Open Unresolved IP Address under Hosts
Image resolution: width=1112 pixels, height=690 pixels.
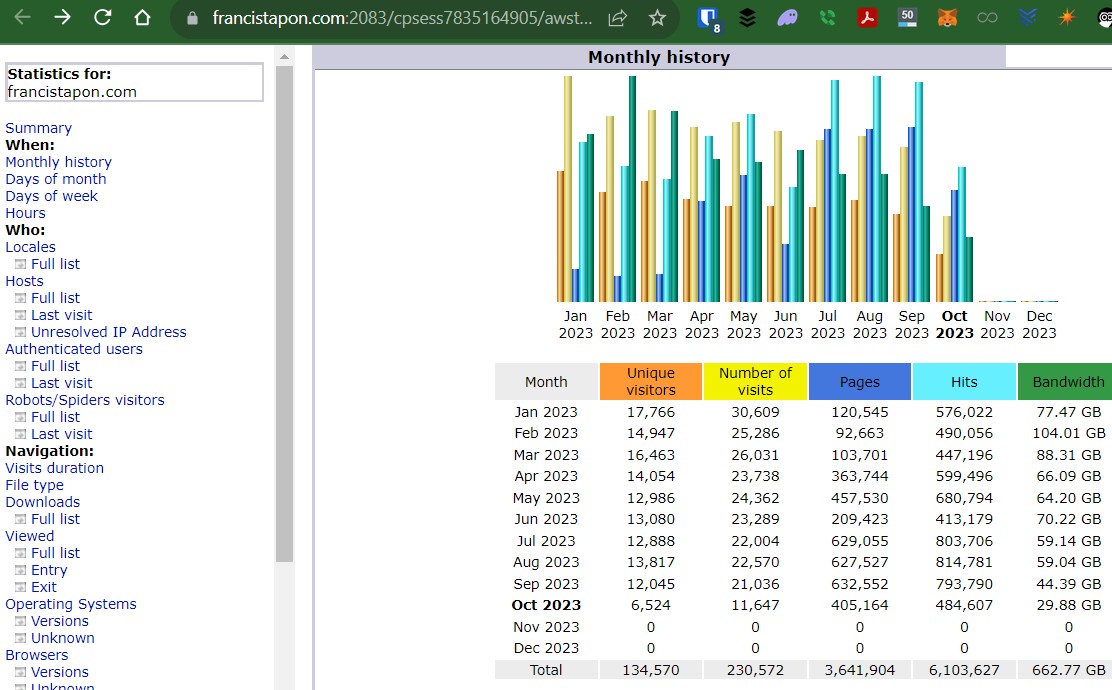point(108,332)
